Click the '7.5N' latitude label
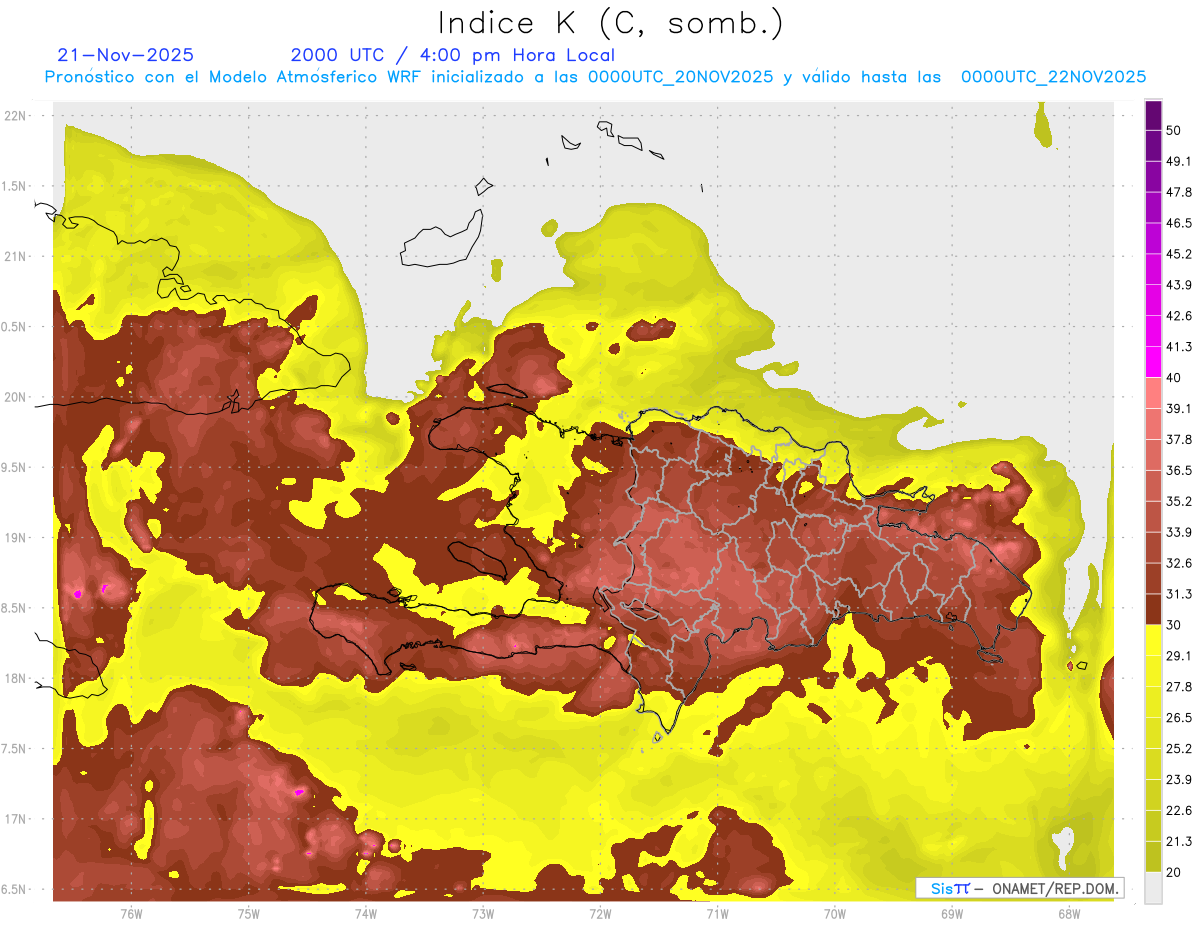 pos(15,750)
